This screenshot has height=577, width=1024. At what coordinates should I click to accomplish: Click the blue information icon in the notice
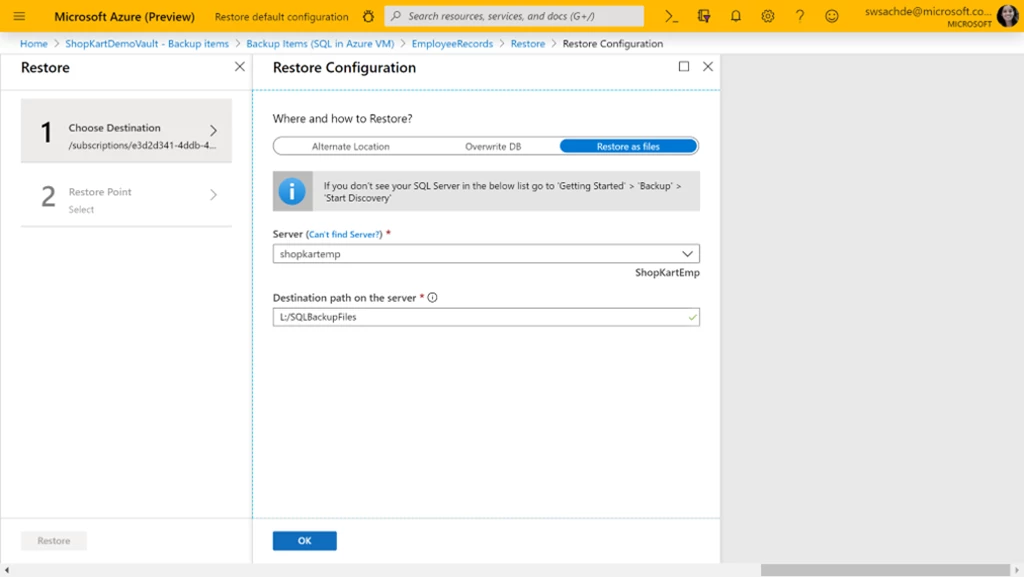[x=292, y=191]
